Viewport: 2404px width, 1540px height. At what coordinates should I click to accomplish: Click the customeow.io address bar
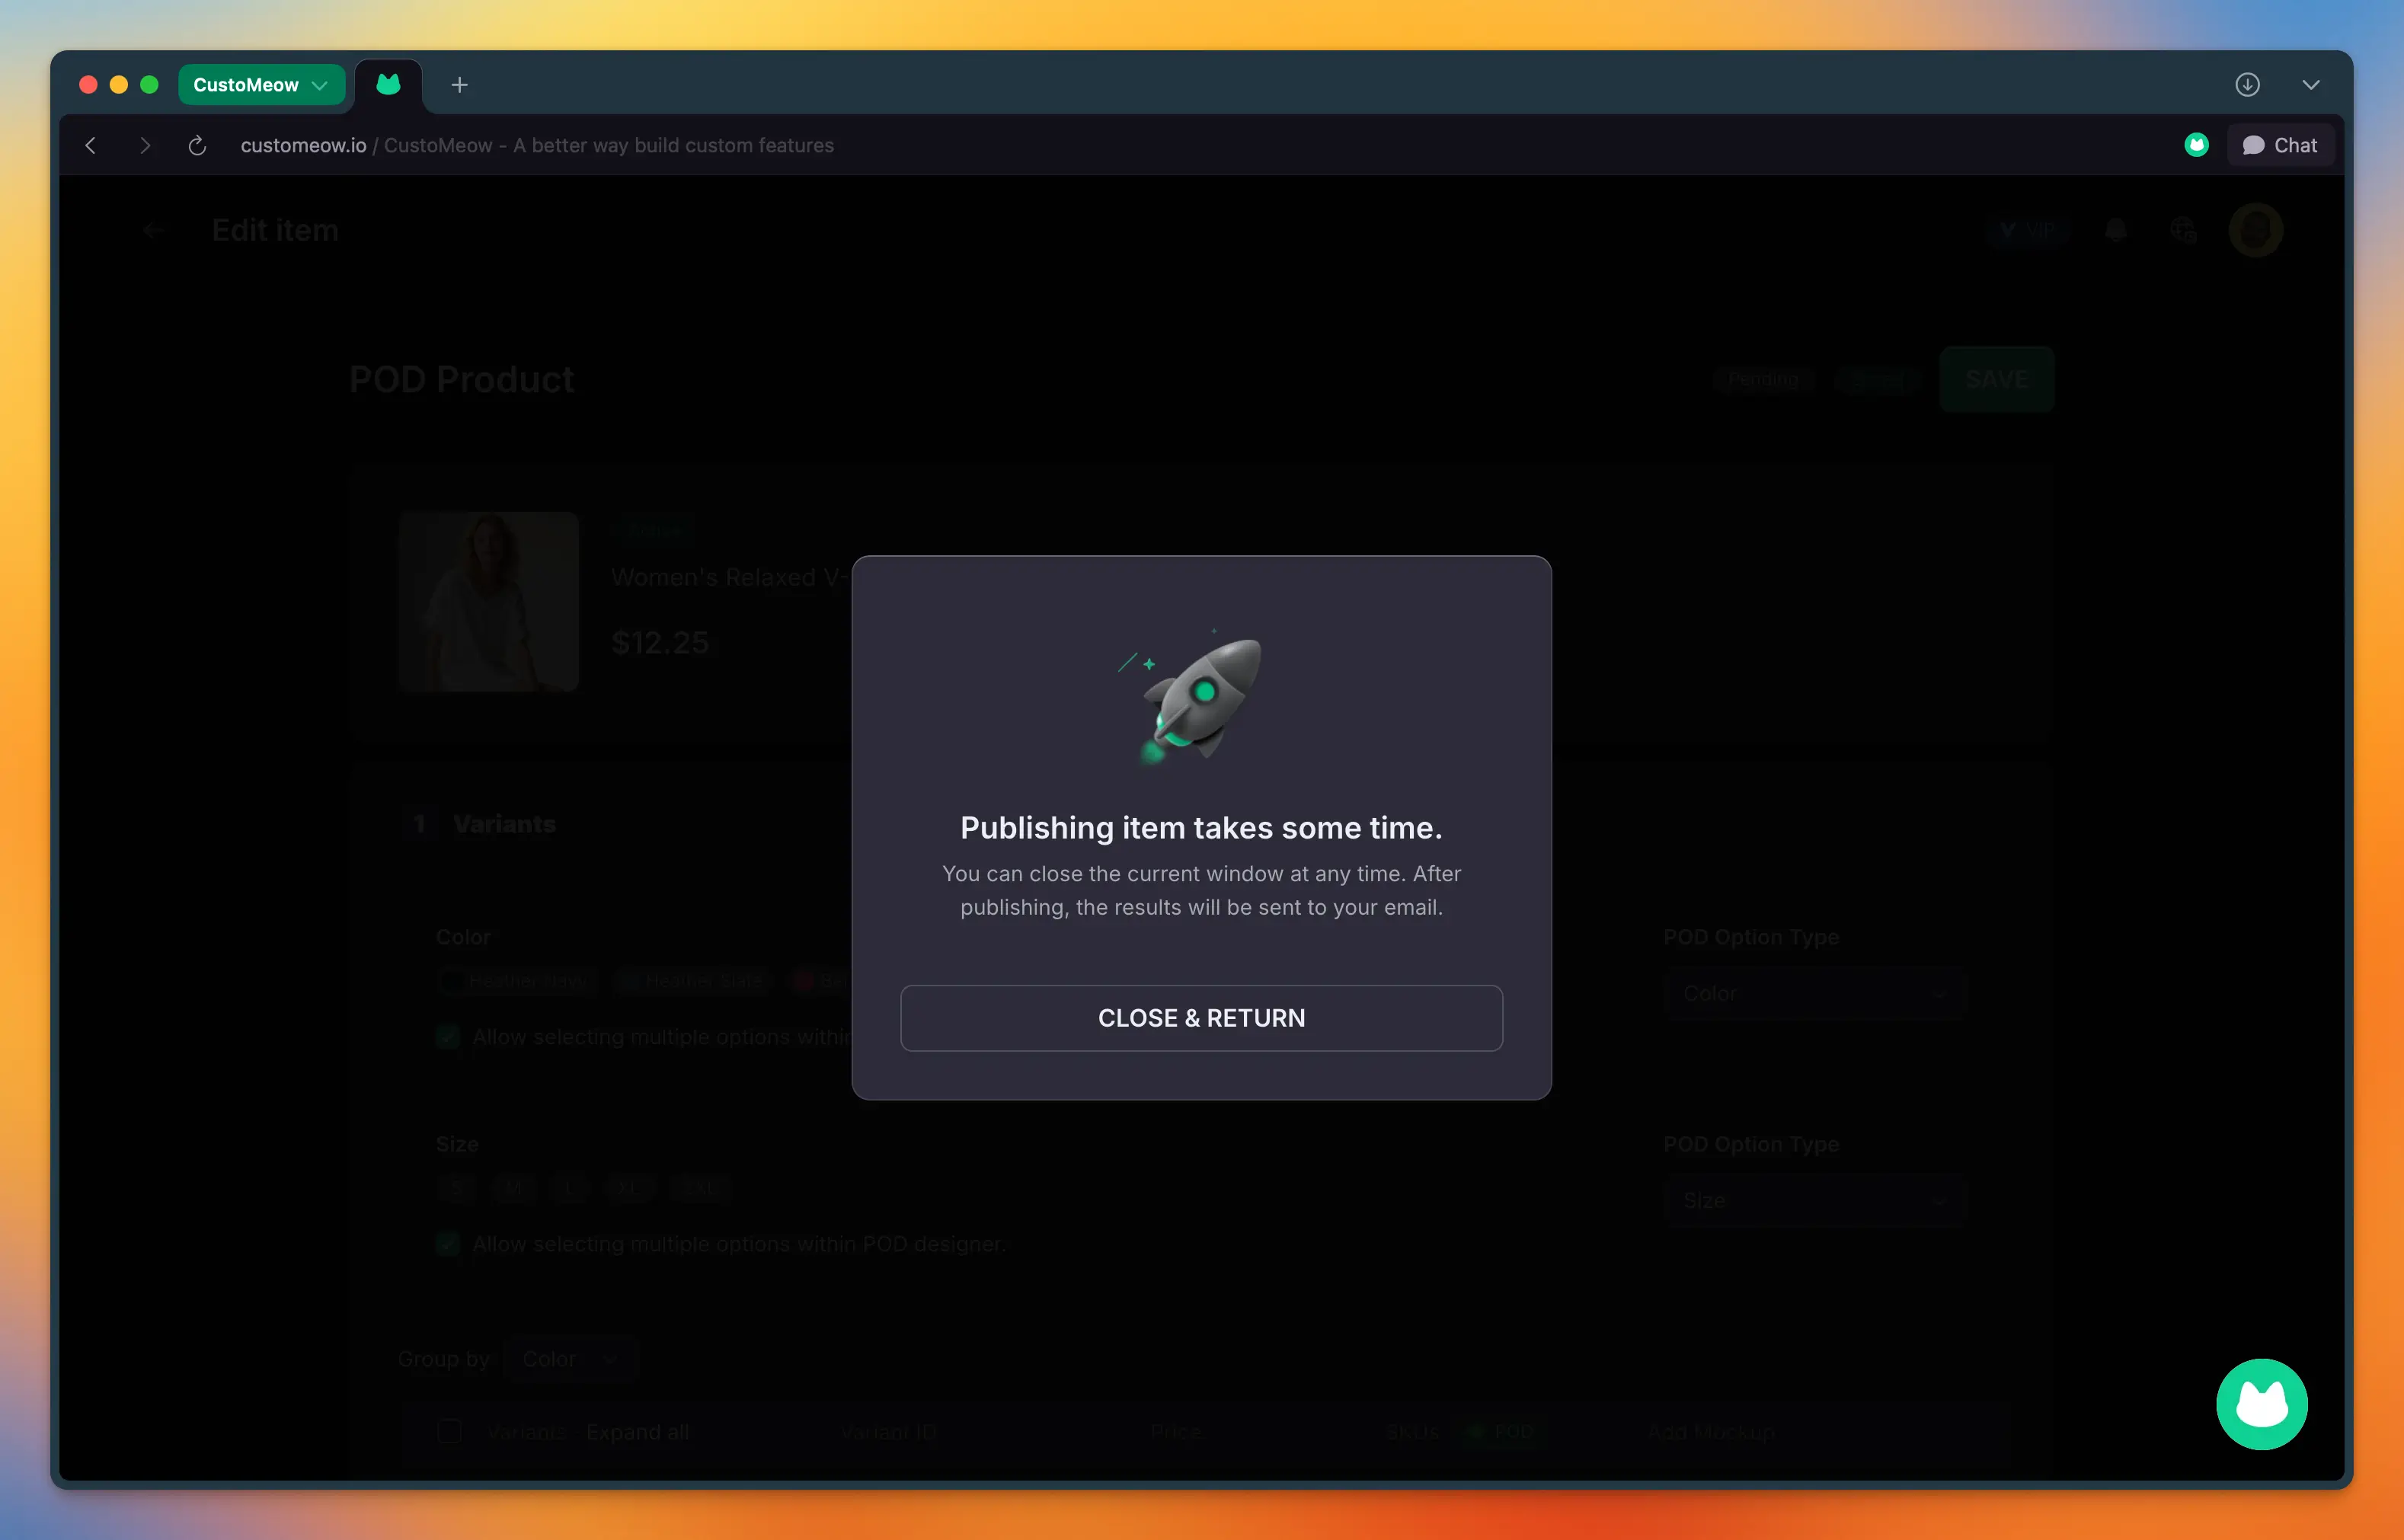click(x=537, y=145)
